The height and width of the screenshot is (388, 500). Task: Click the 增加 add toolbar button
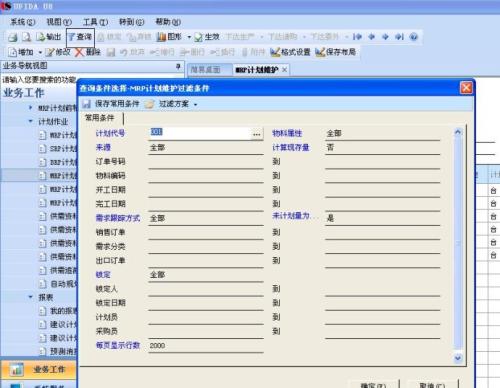coord(21,52)
